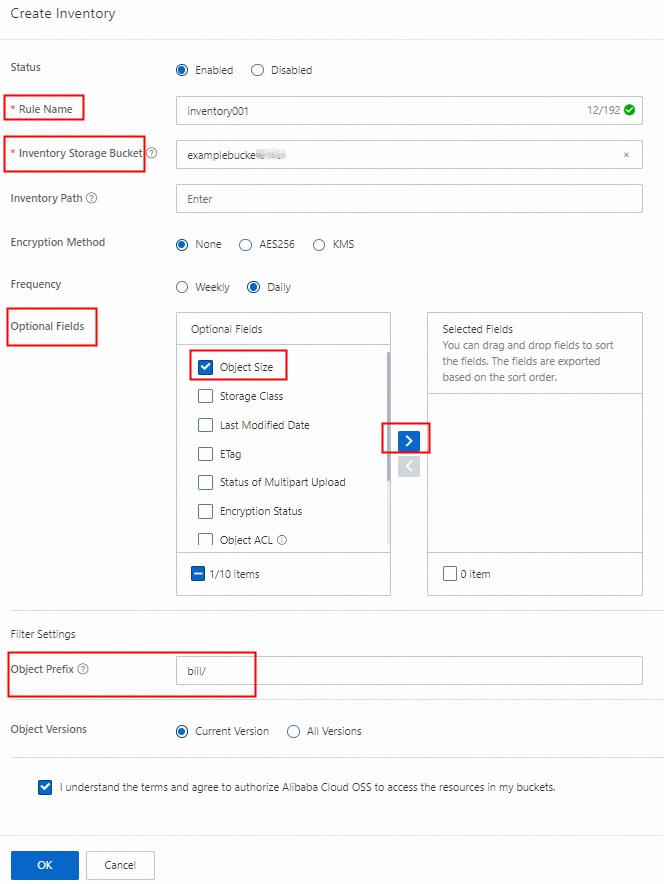Check the ETag optional field

[x=205, y=453]
